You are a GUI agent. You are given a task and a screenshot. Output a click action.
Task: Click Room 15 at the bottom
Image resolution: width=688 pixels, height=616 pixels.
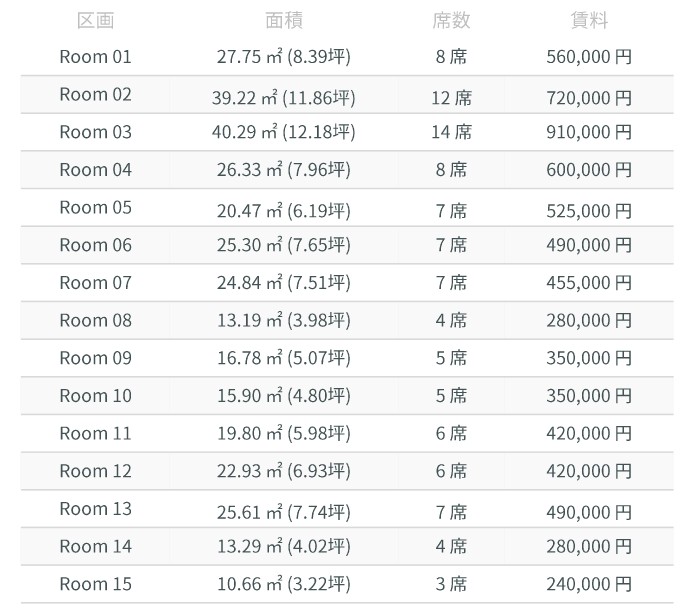[95, 584]
